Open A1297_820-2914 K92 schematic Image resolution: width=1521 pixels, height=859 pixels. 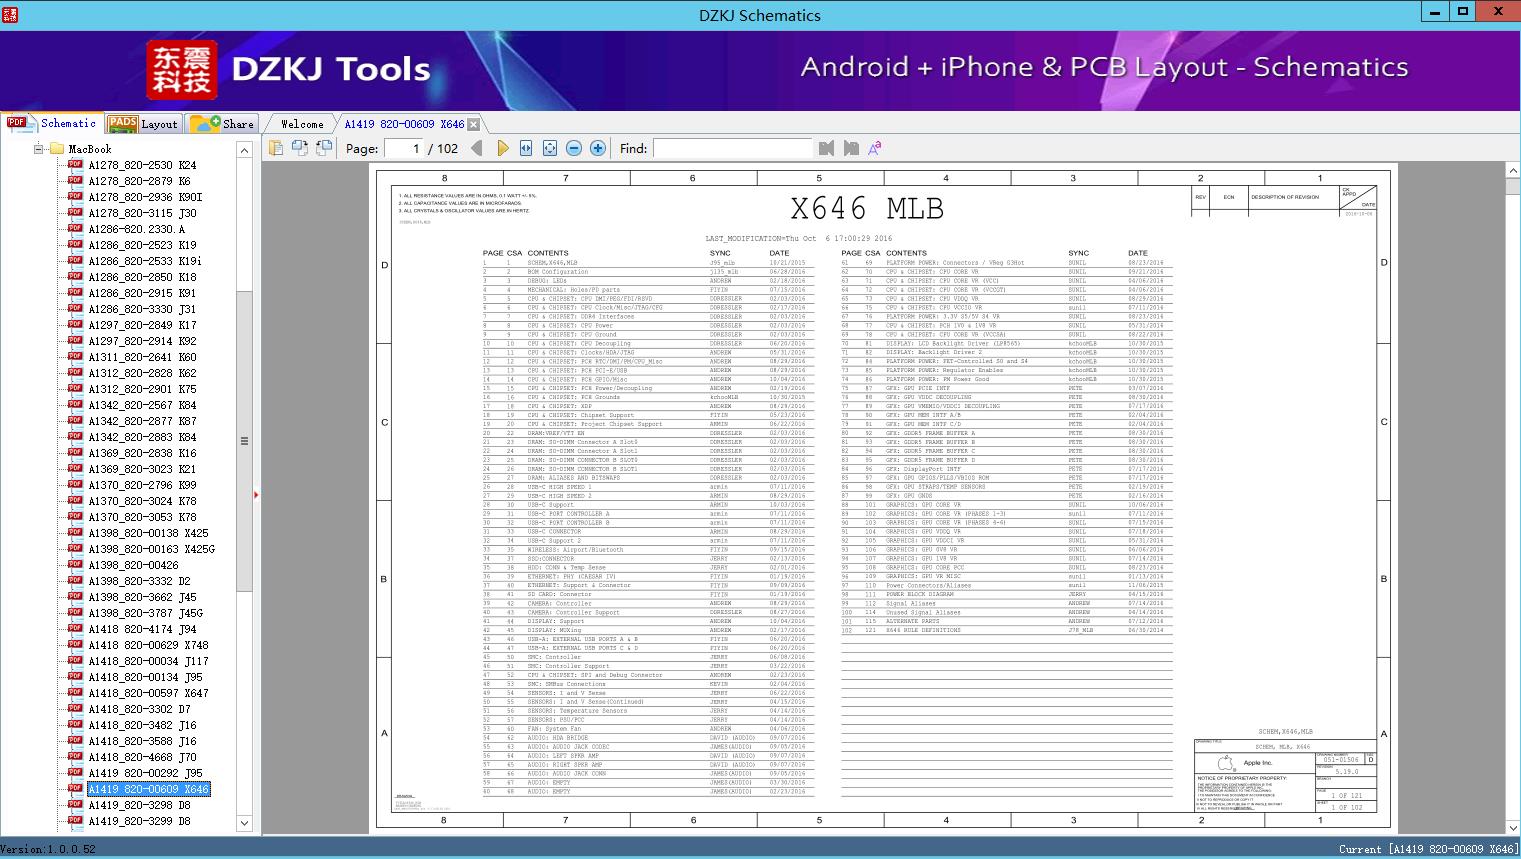tap(142, 341)
